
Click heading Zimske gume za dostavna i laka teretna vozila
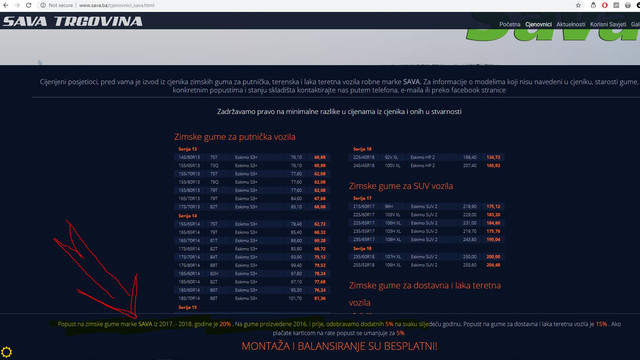425,294
